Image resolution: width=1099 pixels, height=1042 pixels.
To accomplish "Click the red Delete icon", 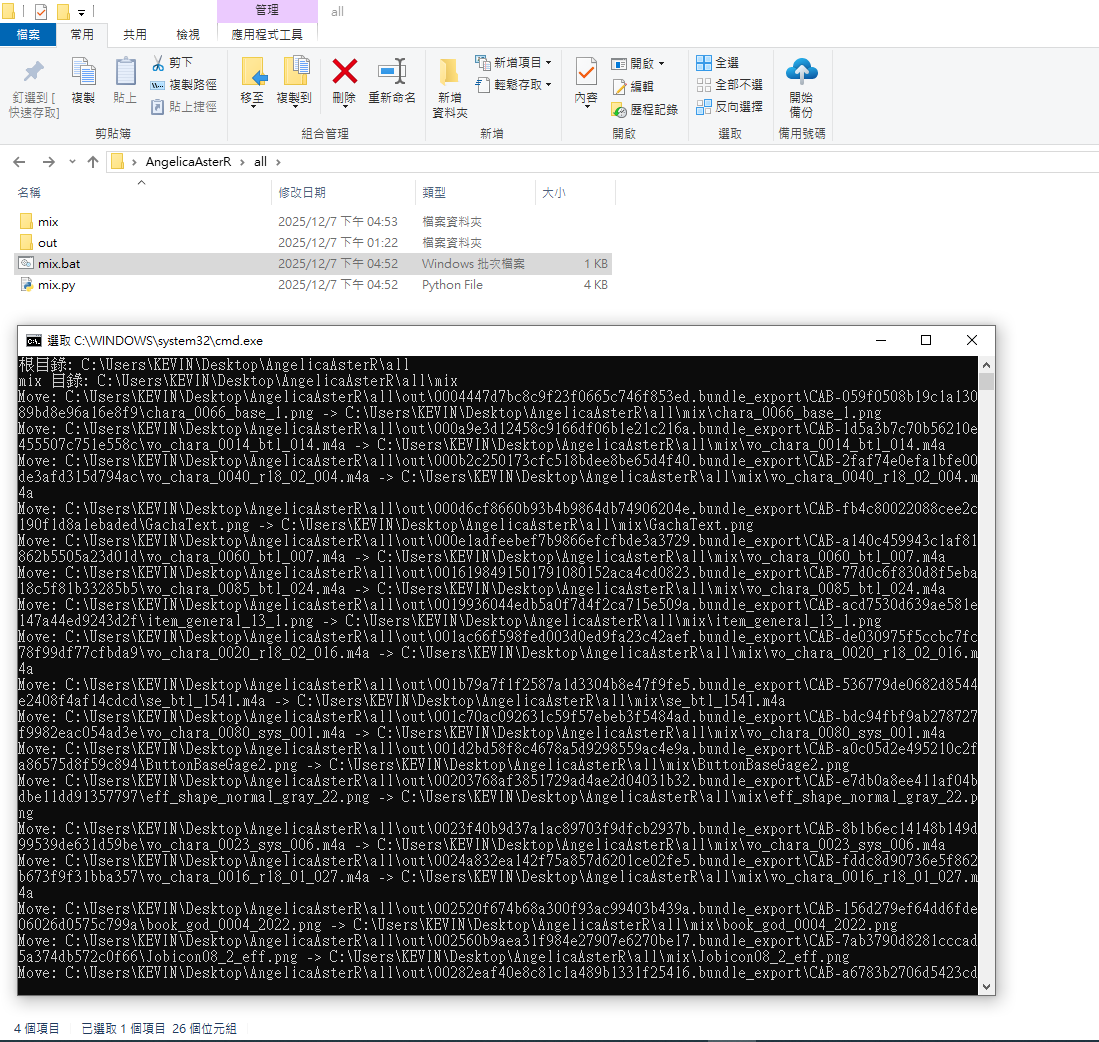I will (344, 72).
